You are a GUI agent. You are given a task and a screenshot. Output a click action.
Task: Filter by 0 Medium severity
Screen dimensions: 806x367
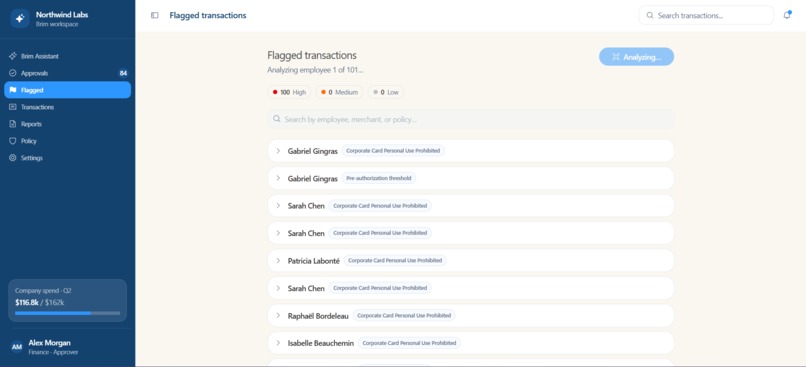[x=339, y=93]
